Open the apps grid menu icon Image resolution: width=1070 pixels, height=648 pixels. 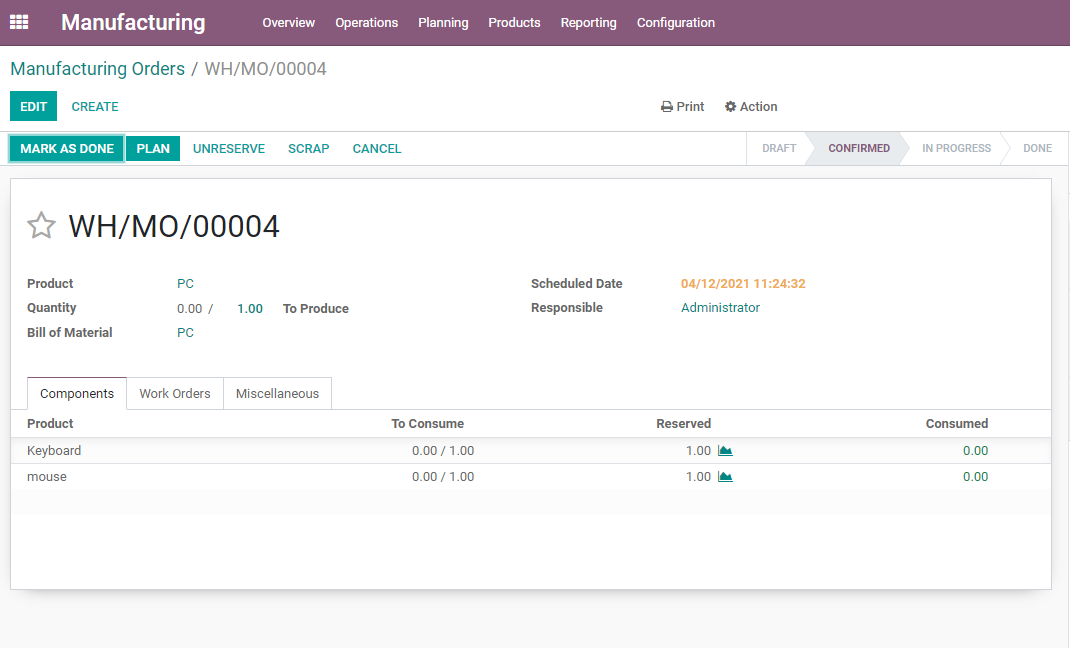coord(19,23)
